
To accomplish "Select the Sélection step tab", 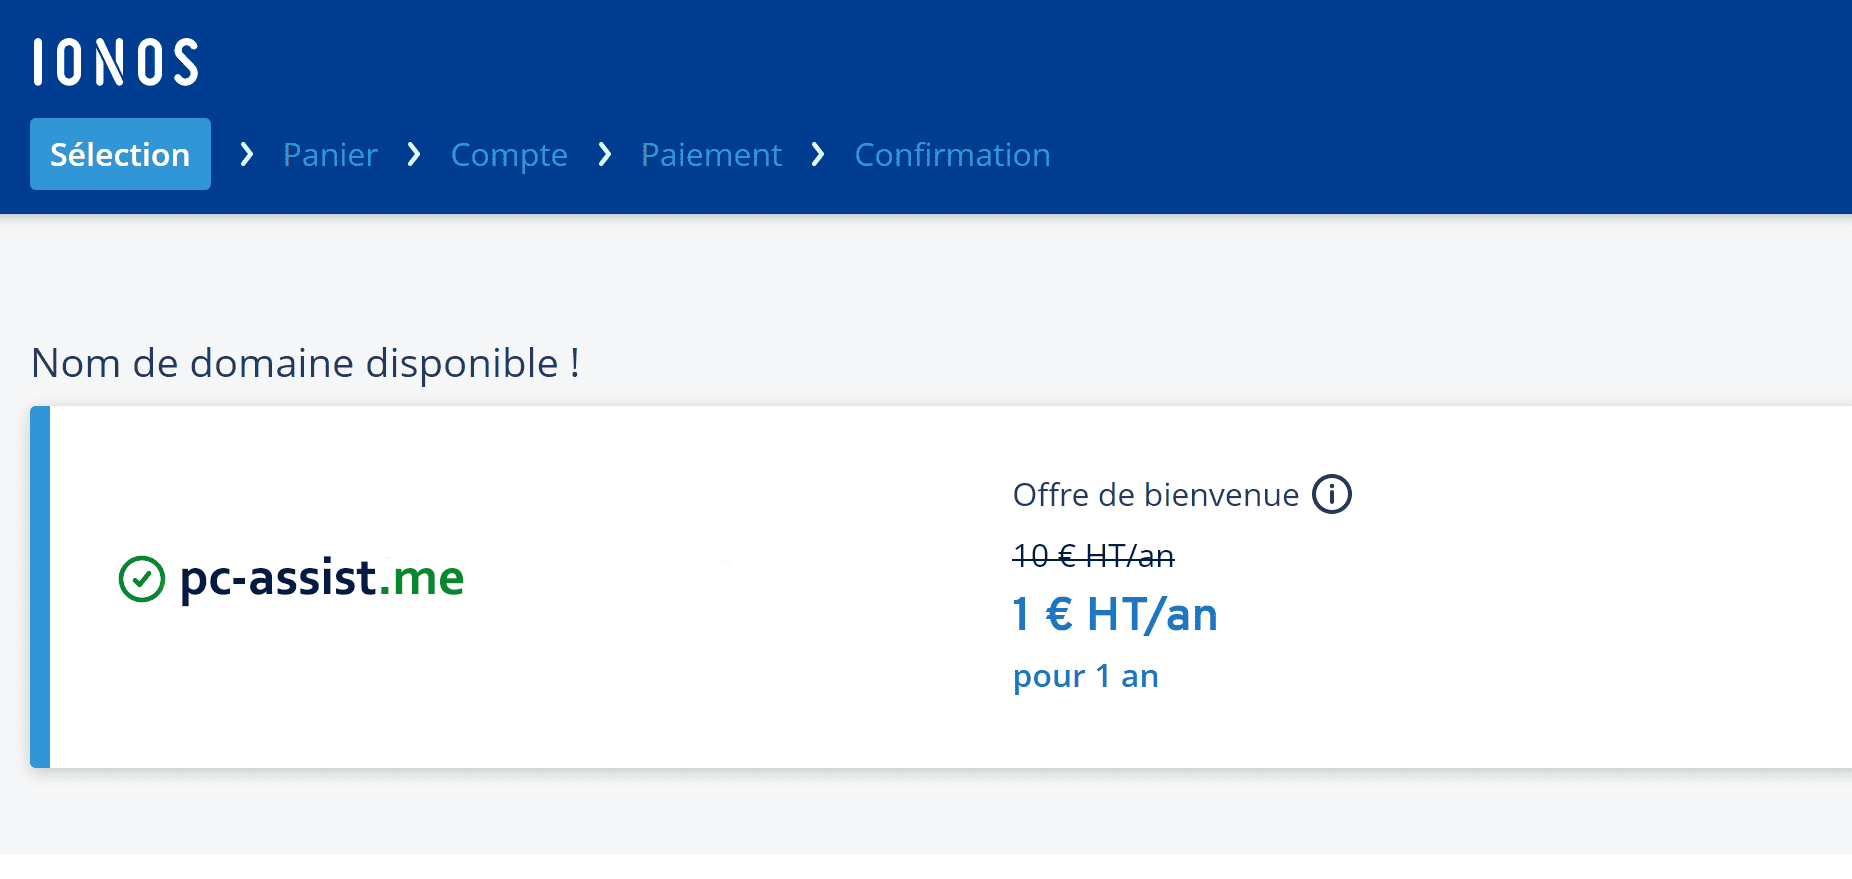I will pyautogui.click(x=120, y=154).
